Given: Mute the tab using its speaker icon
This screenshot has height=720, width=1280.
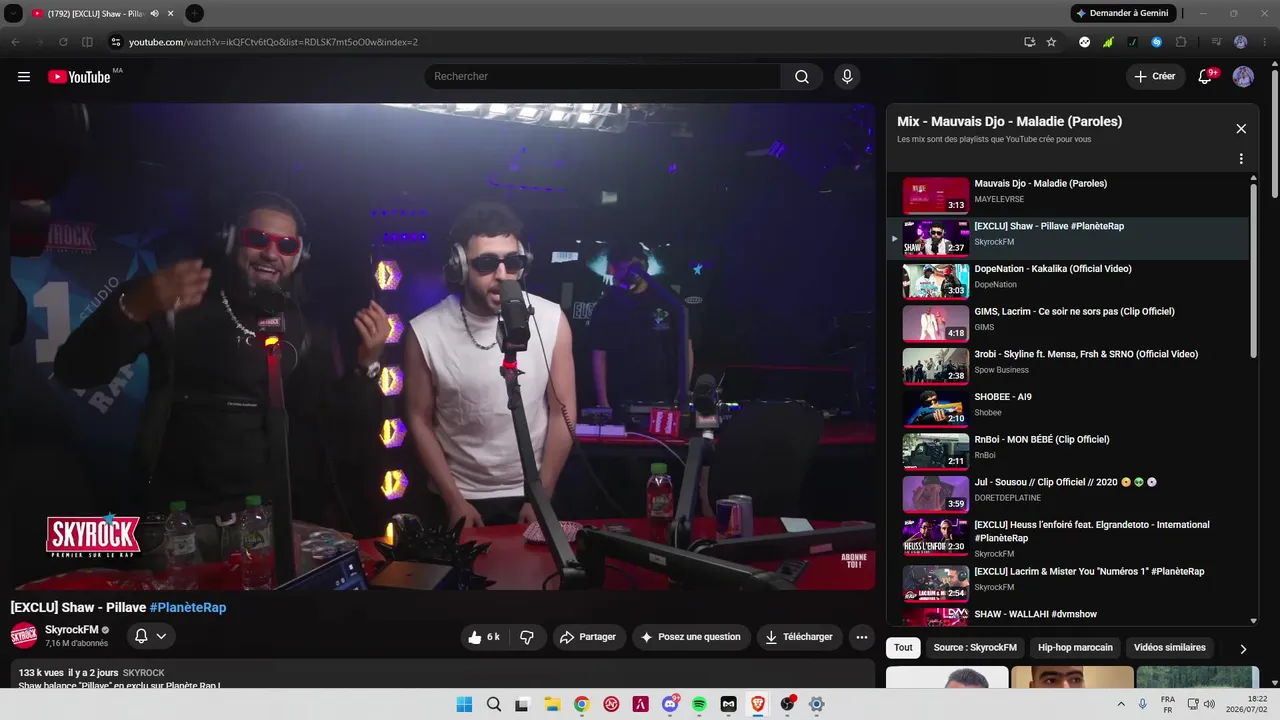Looking at the screenshot, I should (154, 14).
